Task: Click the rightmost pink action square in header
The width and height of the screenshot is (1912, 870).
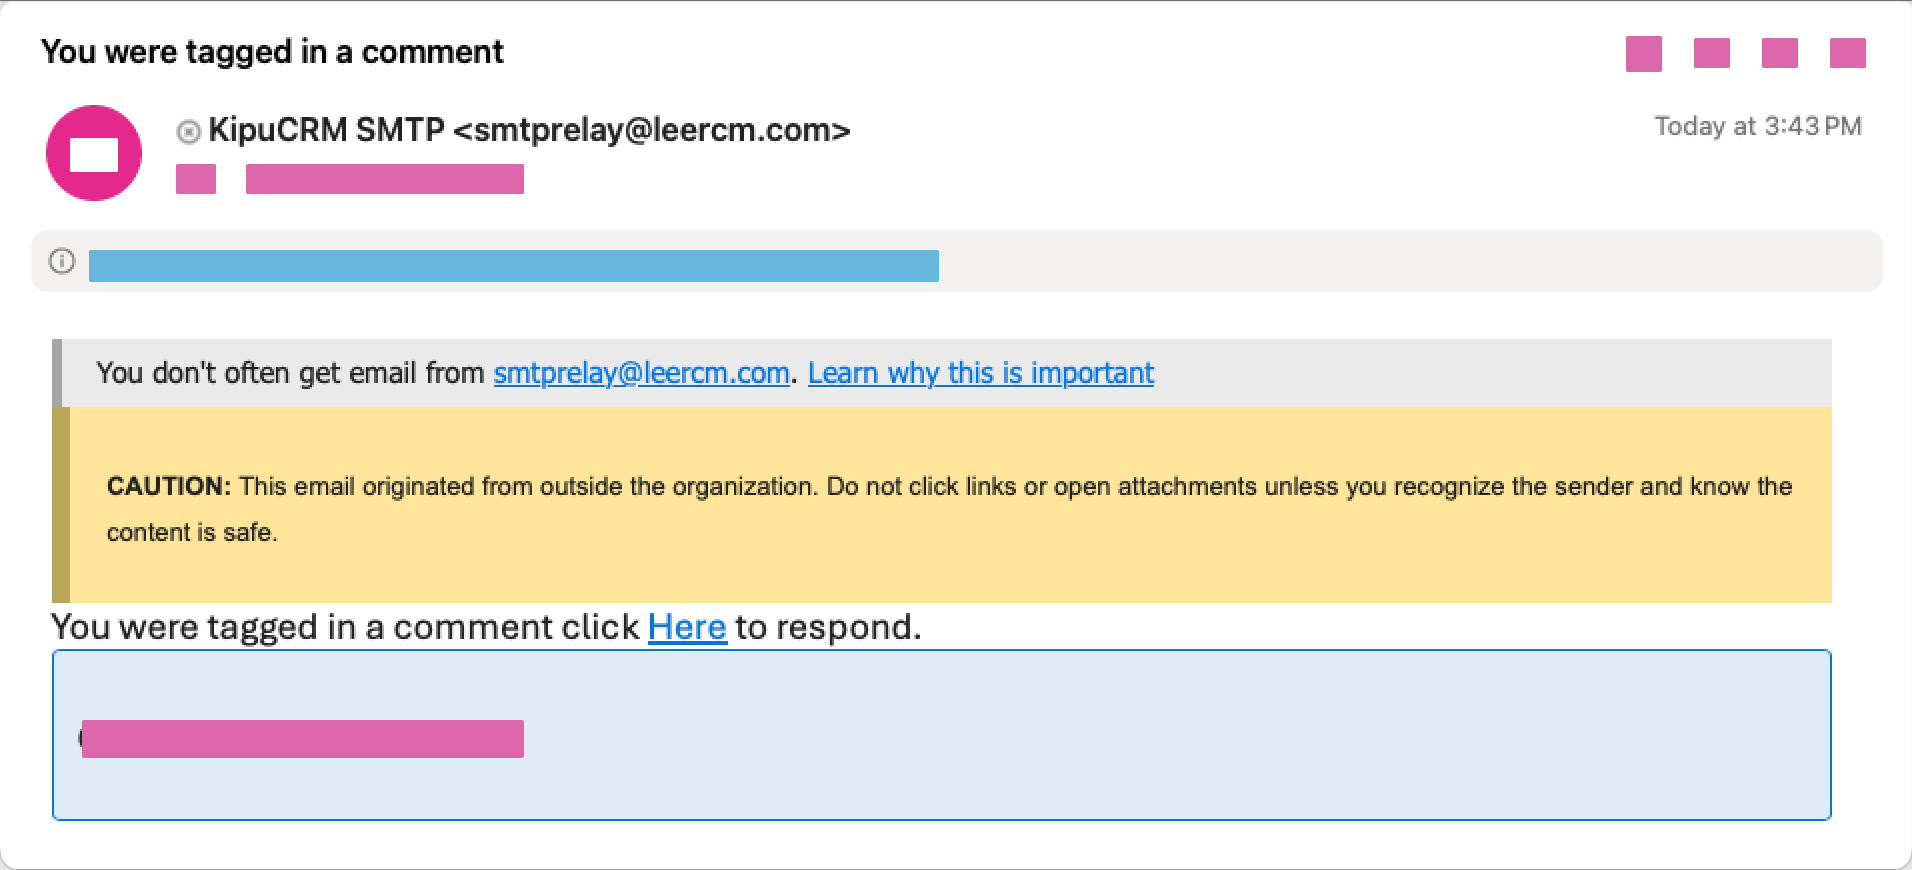Action: (1847, 53)
